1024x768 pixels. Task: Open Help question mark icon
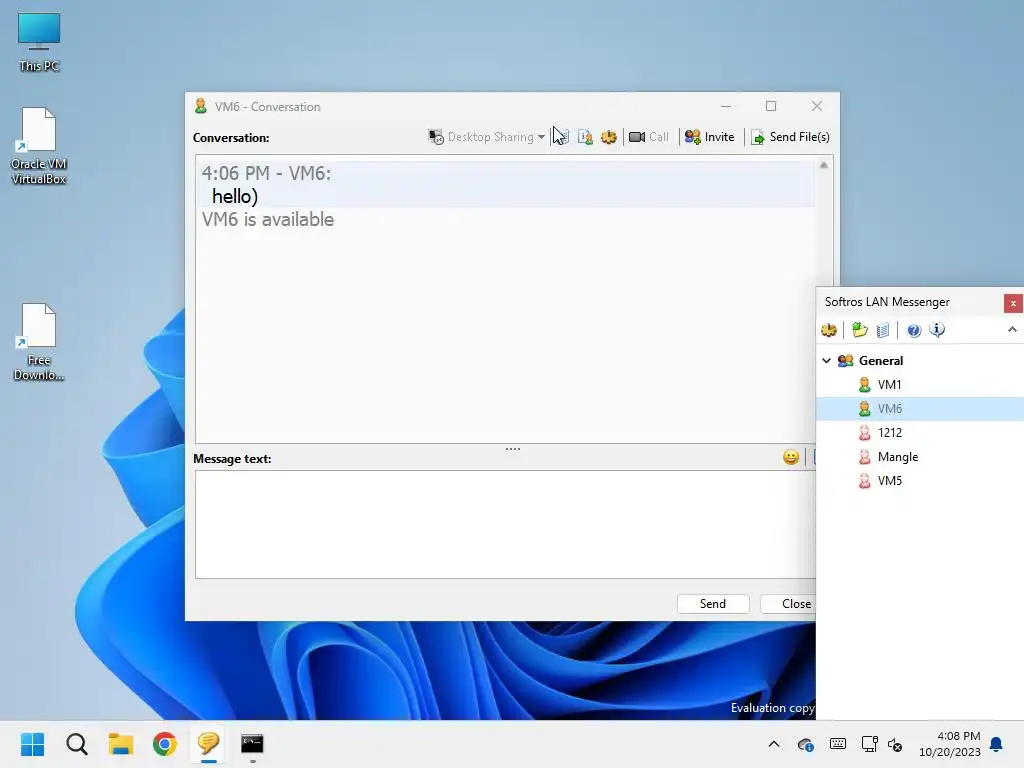[x=914, y=330]
